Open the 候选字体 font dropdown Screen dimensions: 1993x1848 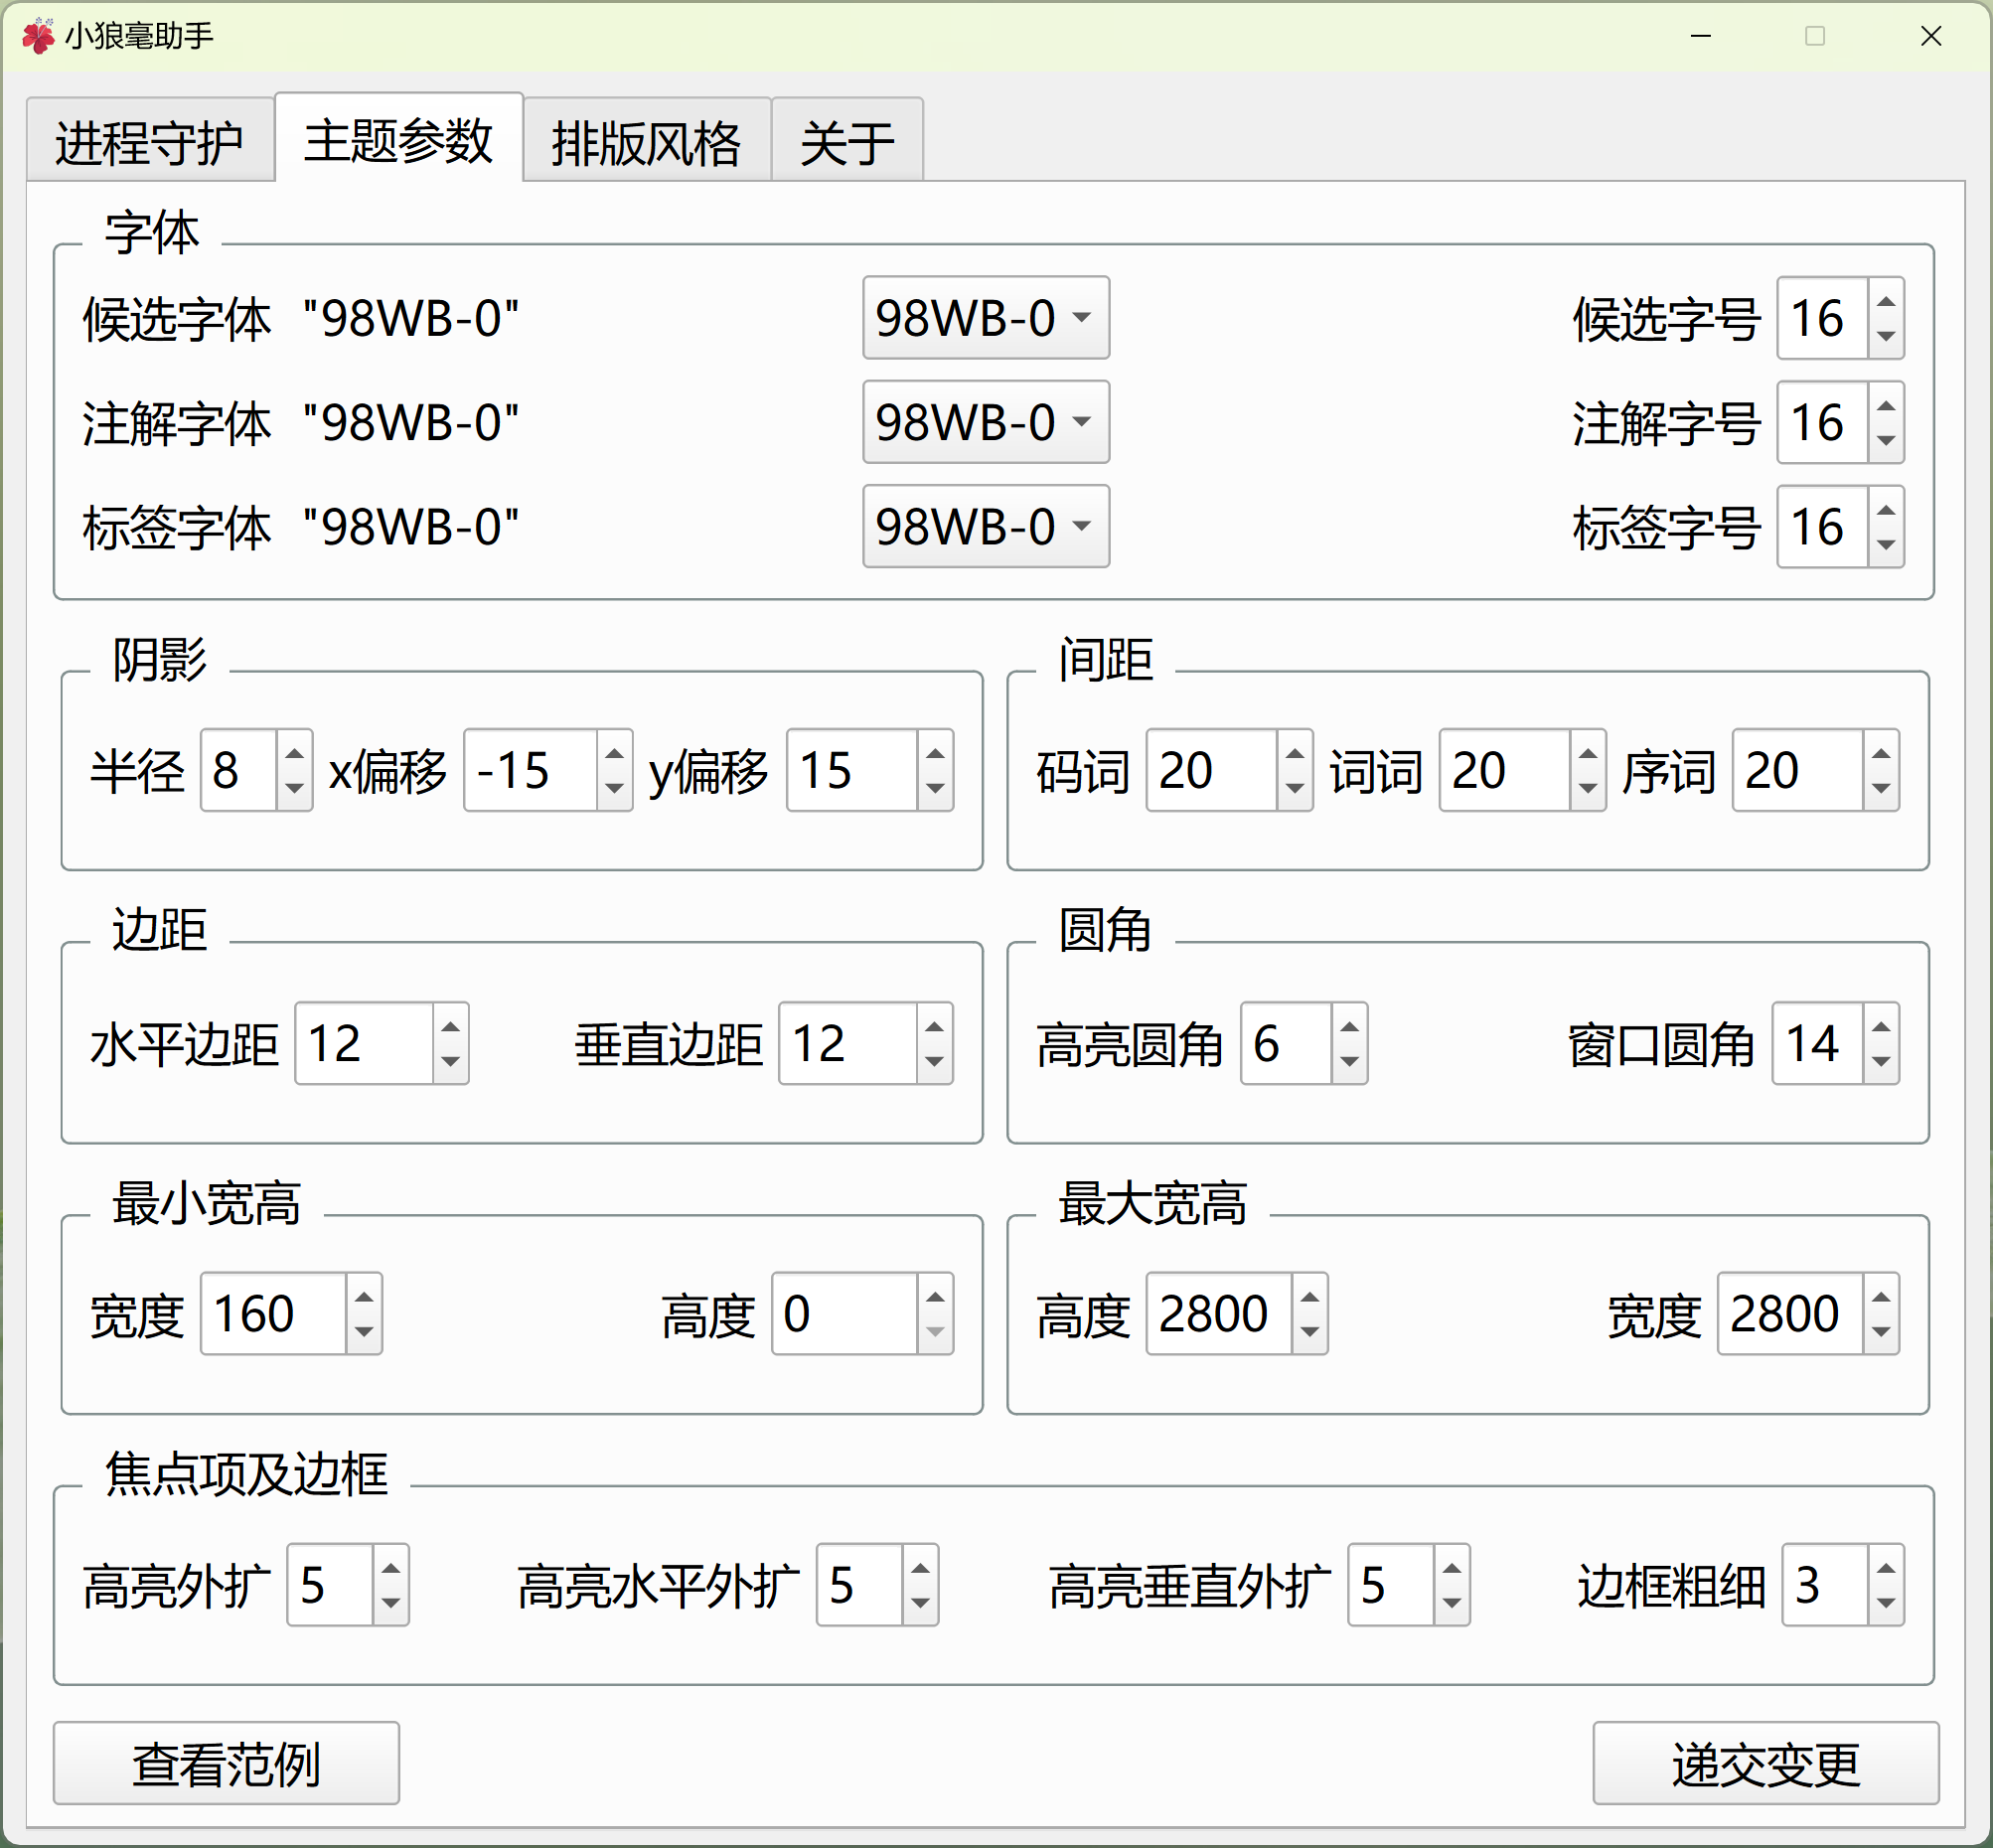985,318
